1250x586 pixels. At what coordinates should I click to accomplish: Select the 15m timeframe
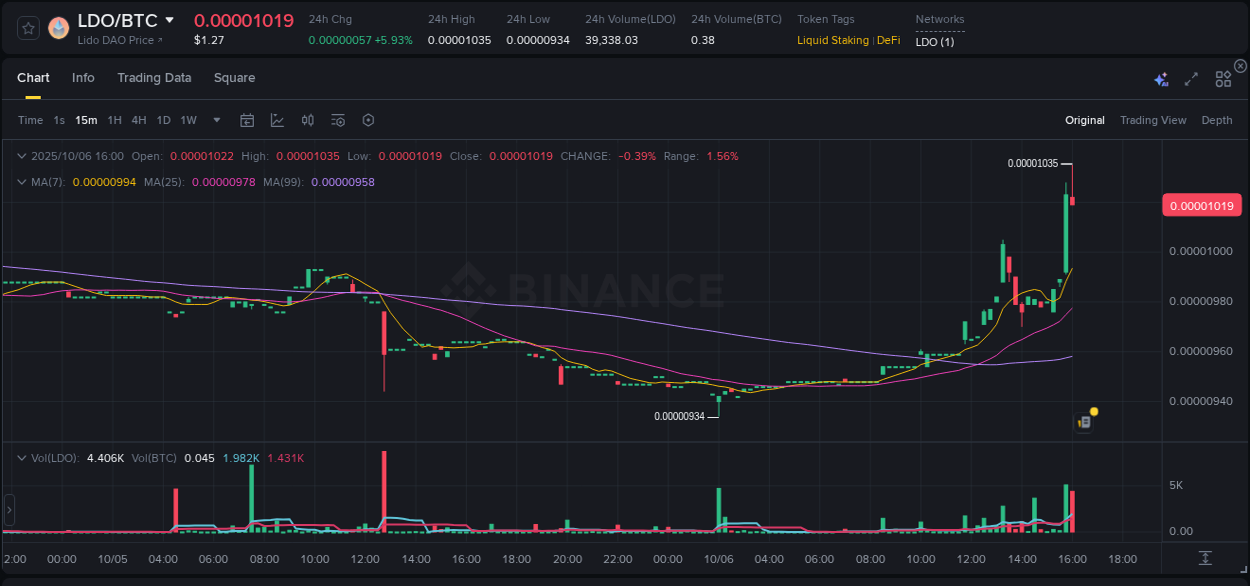click(86, 120)
